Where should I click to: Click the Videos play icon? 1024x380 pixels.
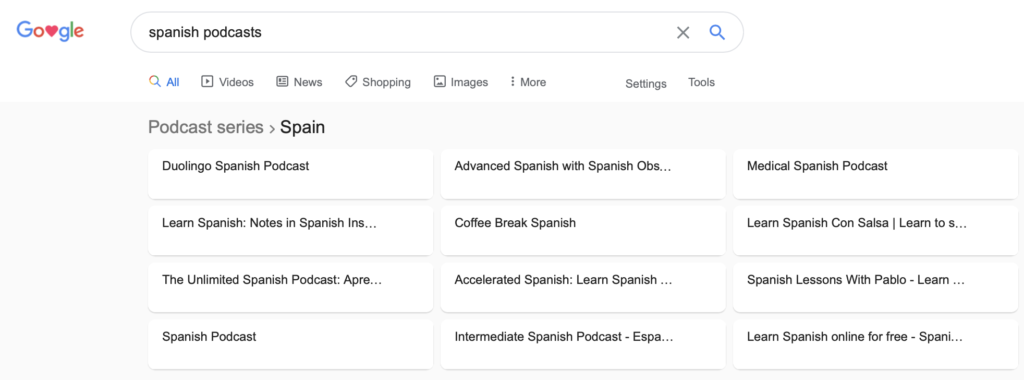pyautogui.click(x=207, y=82)
